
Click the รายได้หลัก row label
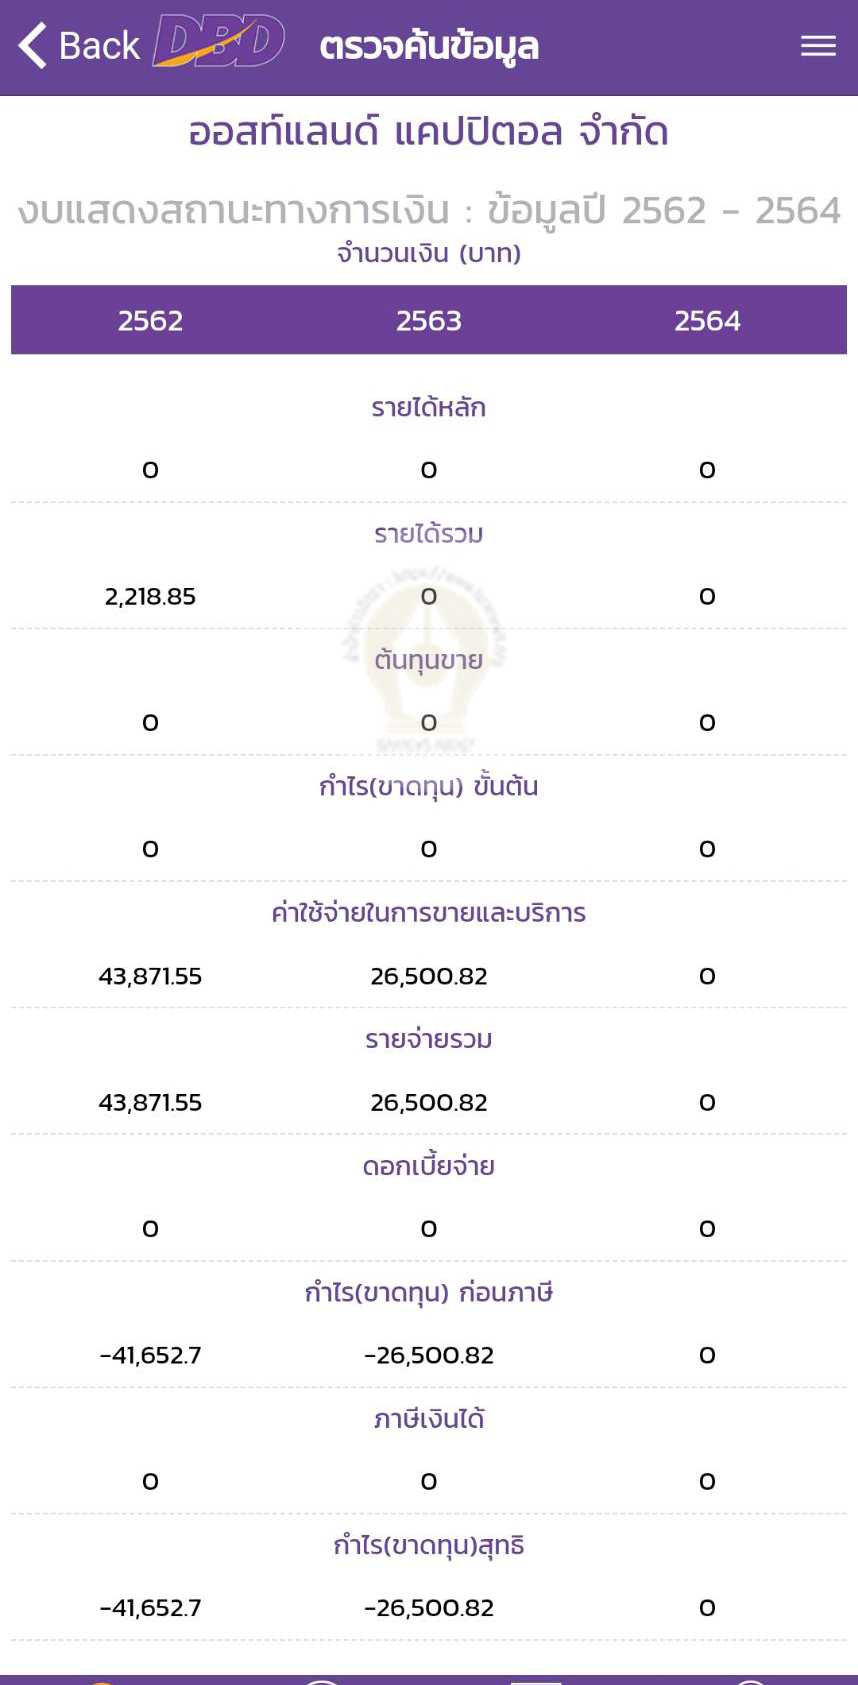[x=429, y=408]
